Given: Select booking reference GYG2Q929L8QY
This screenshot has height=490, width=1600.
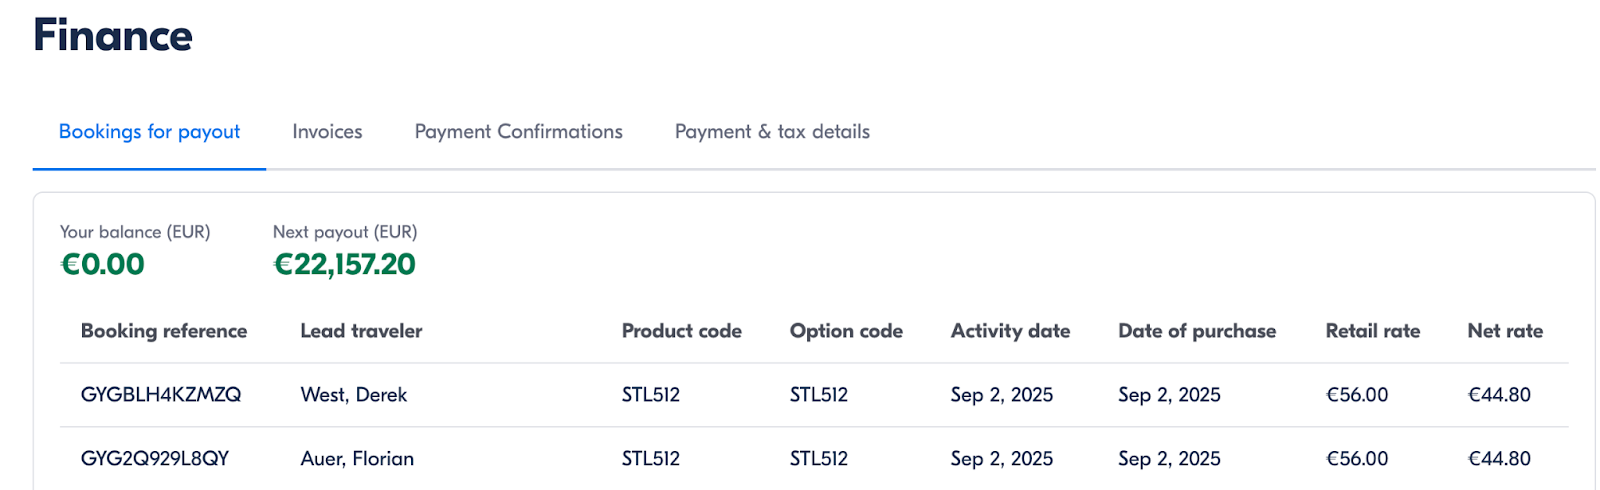Looking at the screenshot, I should pos(155,459).
